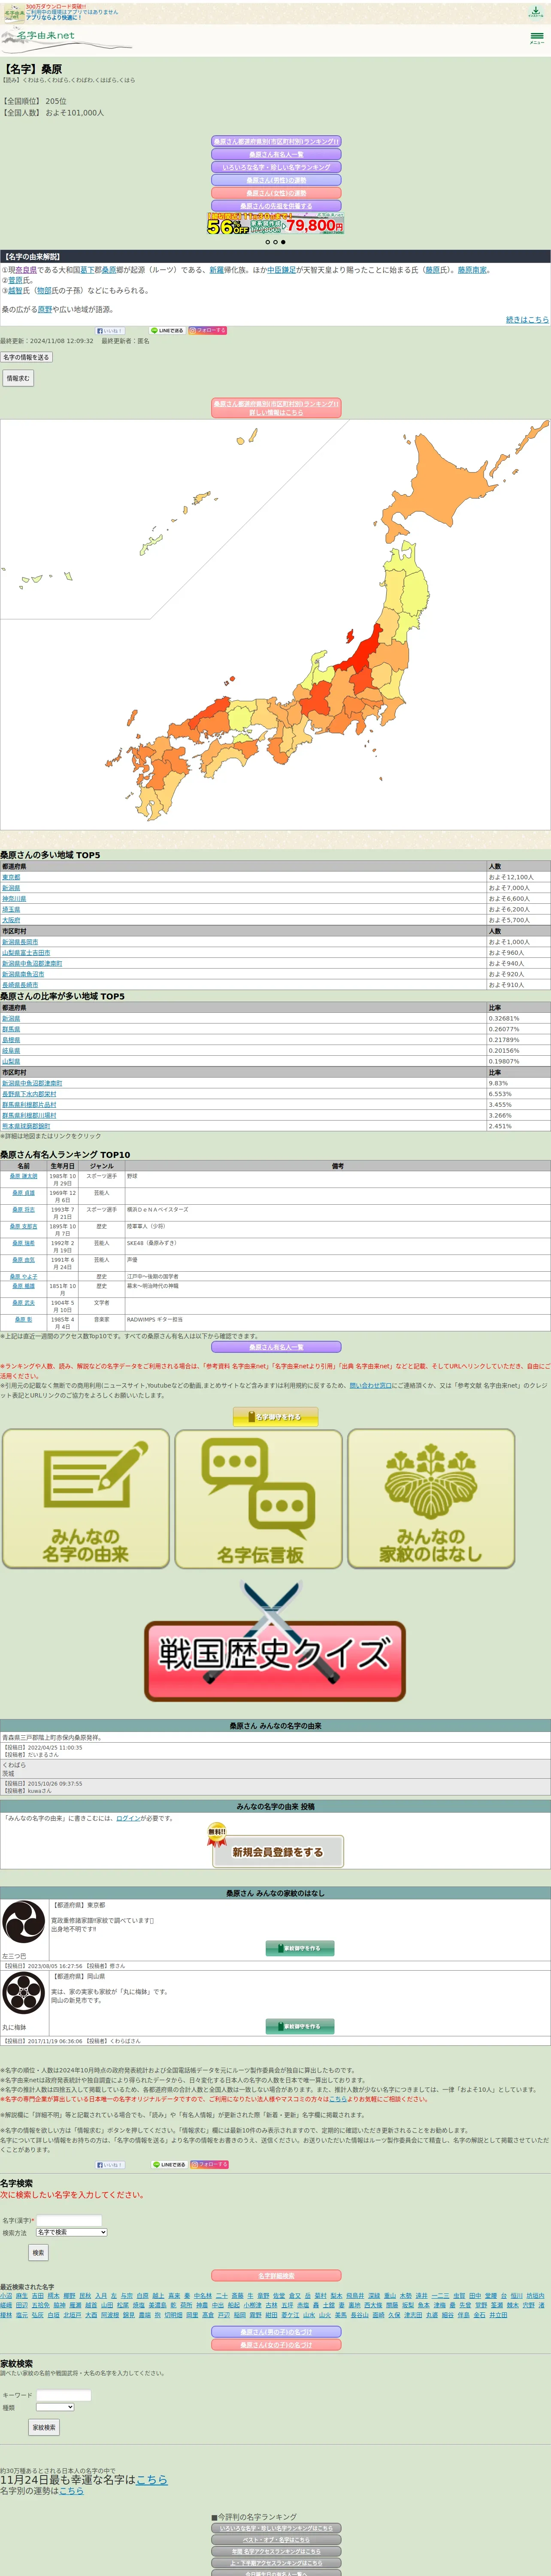Image resolution: width=551 pixels, height=2576 pixels.
Task: Click the 家紋検索 button
Action: (x=44, y=2427)
